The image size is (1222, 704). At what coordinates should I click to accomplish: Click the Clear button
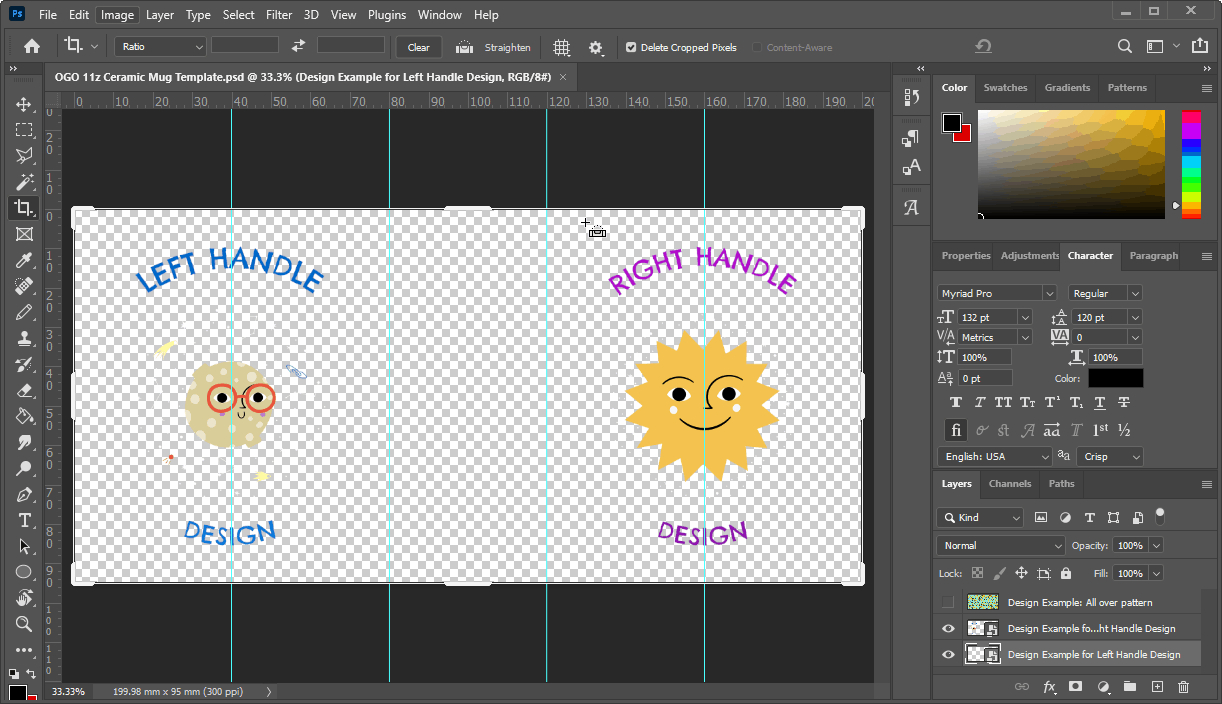419,47
